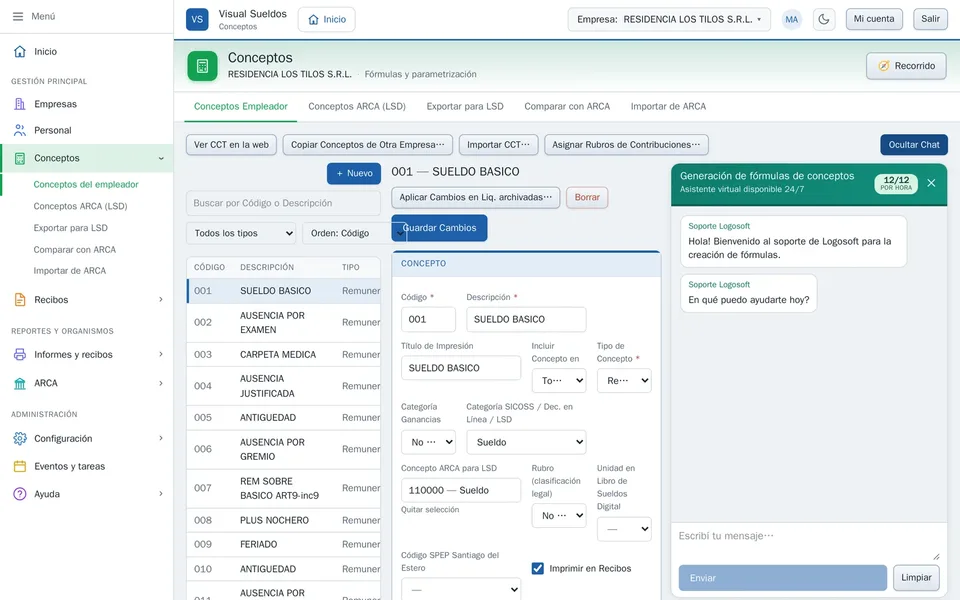Image resolution: width=960 pixels, height=600 pixels.
Task: Switch to Conceptos ARCA (LSD) tab
Action: coord(357,107)
